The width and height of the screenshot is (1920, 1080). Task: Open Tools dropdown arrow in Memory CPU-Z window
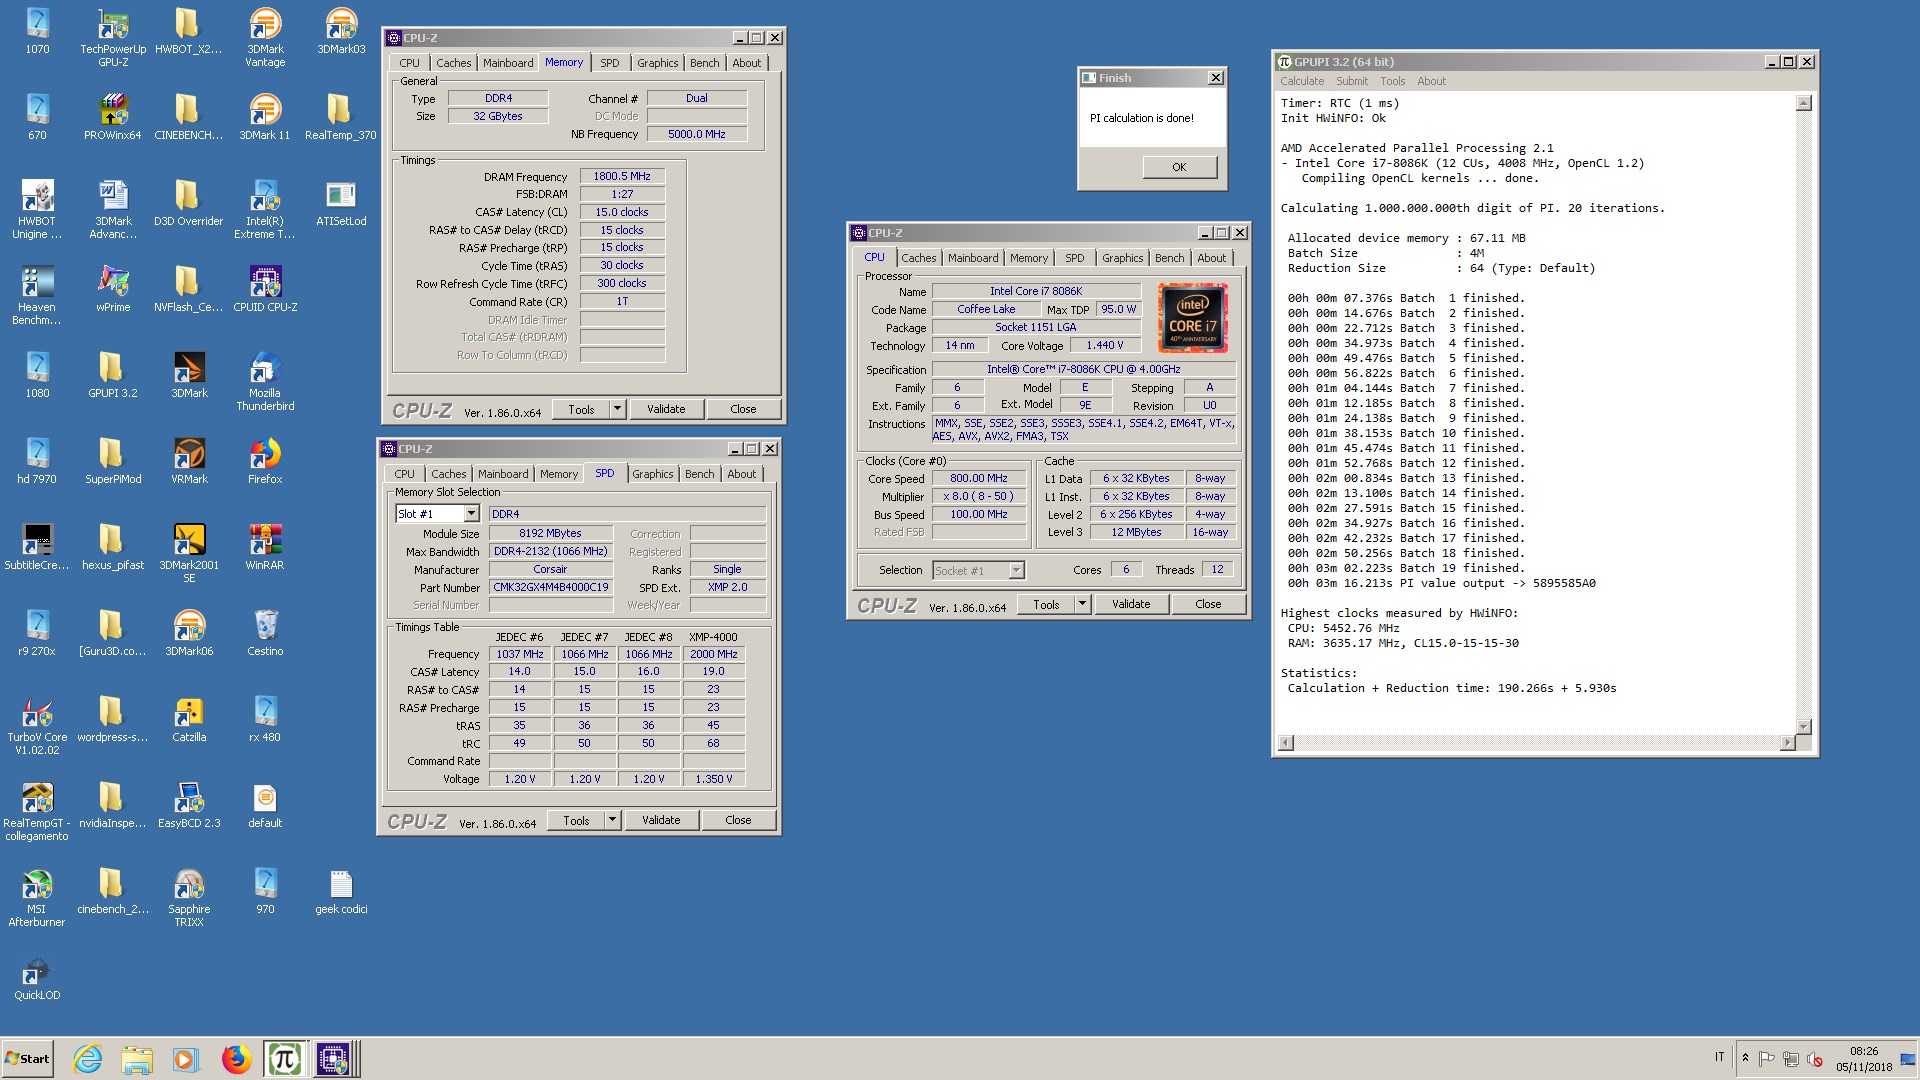coord(617,409)
